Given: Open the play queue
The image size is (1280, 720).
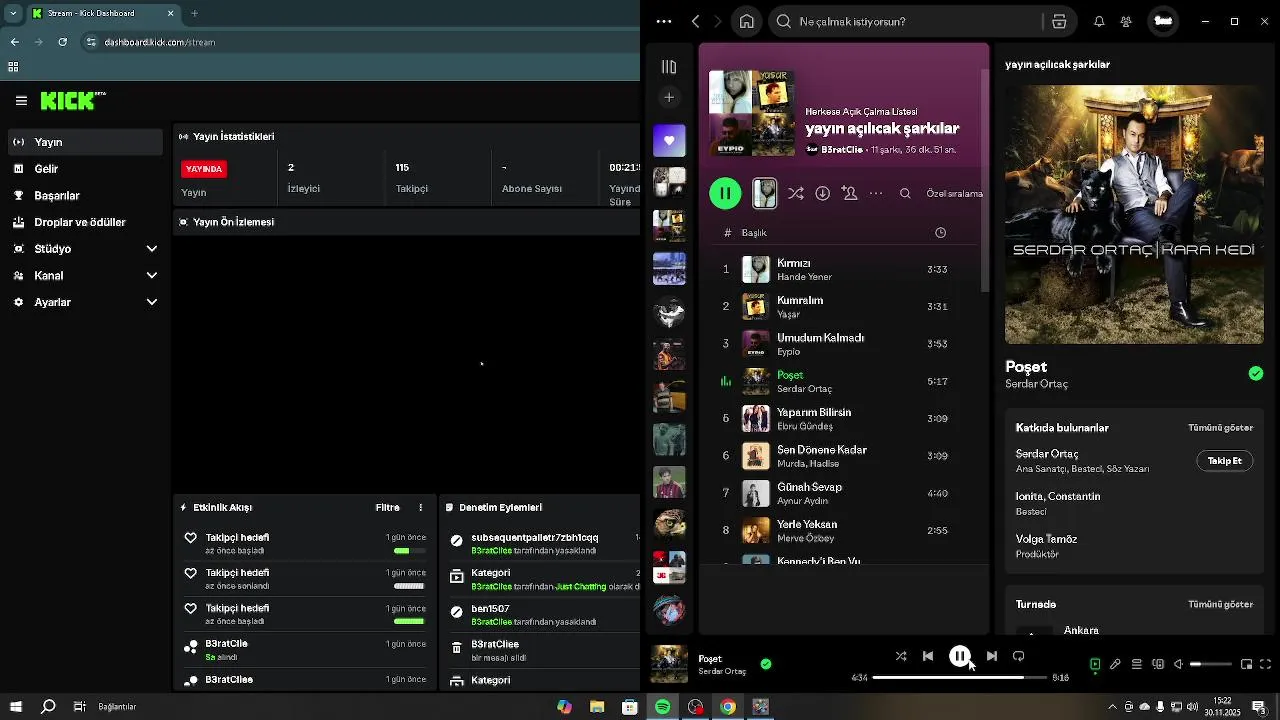Looking at the screenshot, I should click(1136, 664).
